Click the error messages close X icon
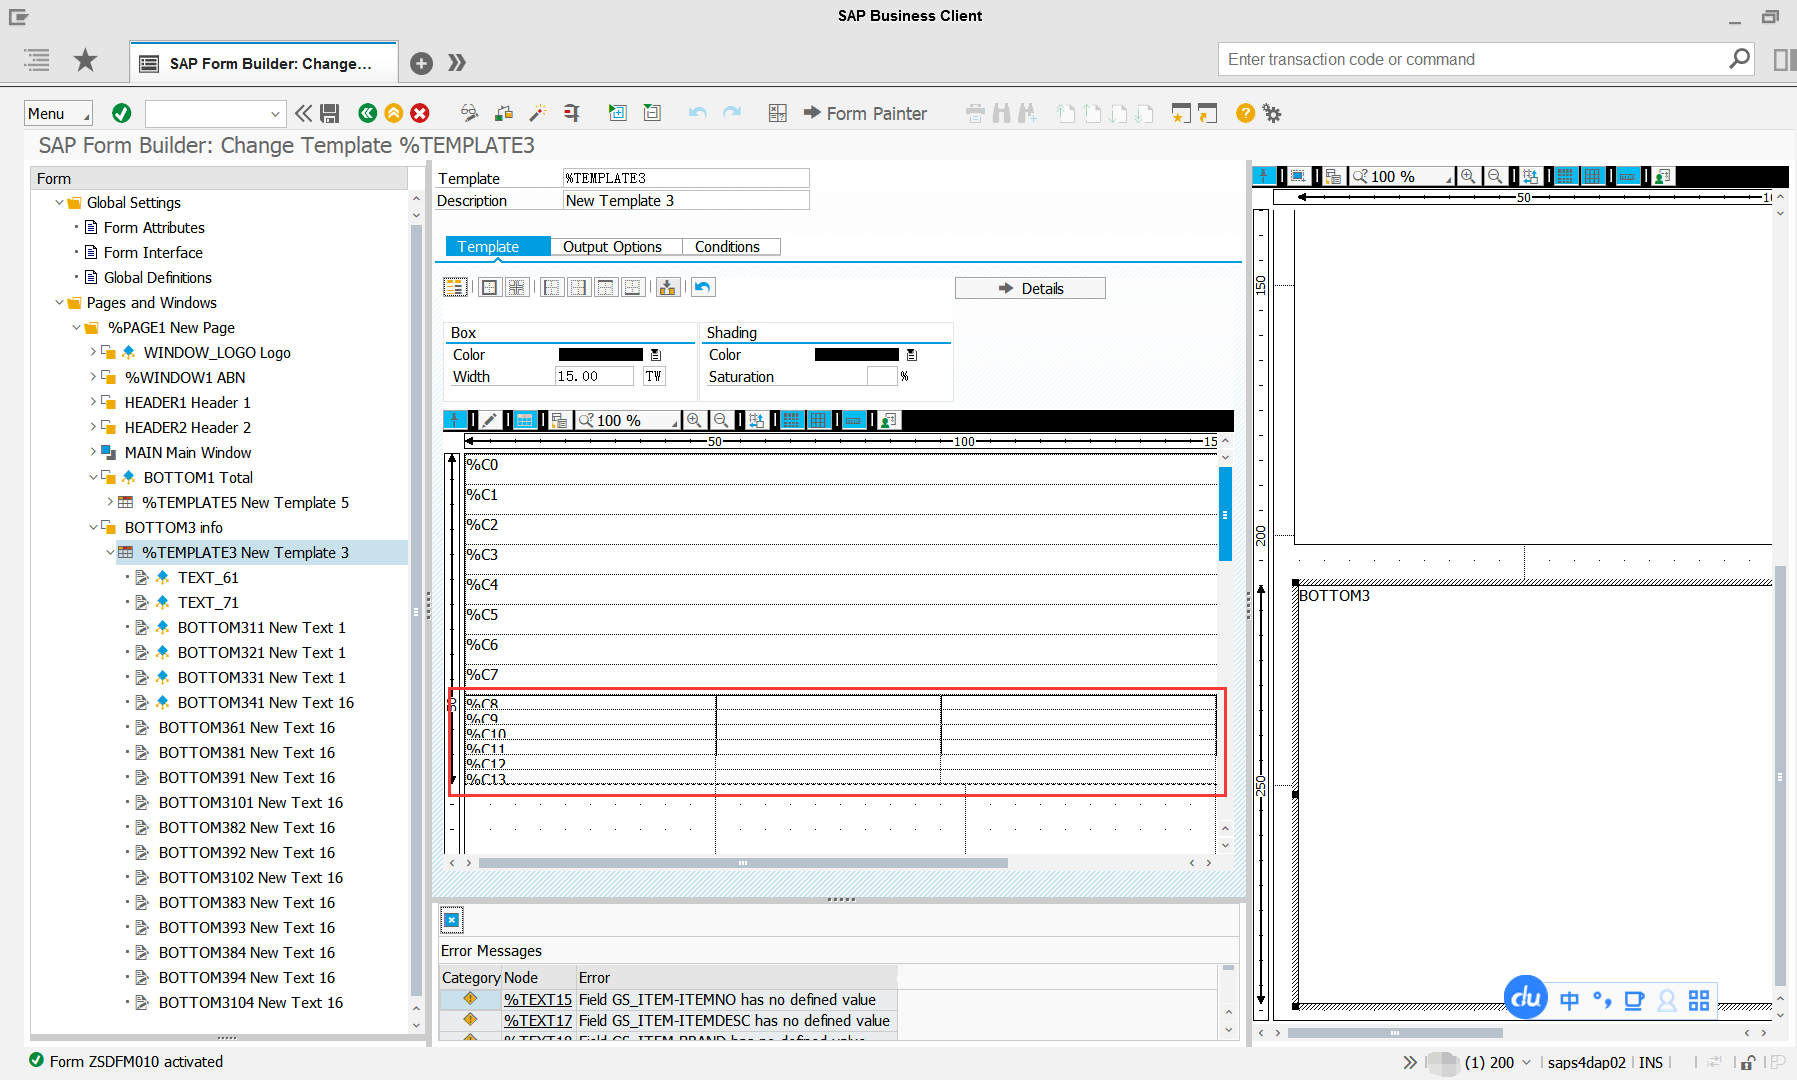This screenshot has height=1080, width=1797. pyautogui.click(x=452, y=920)
